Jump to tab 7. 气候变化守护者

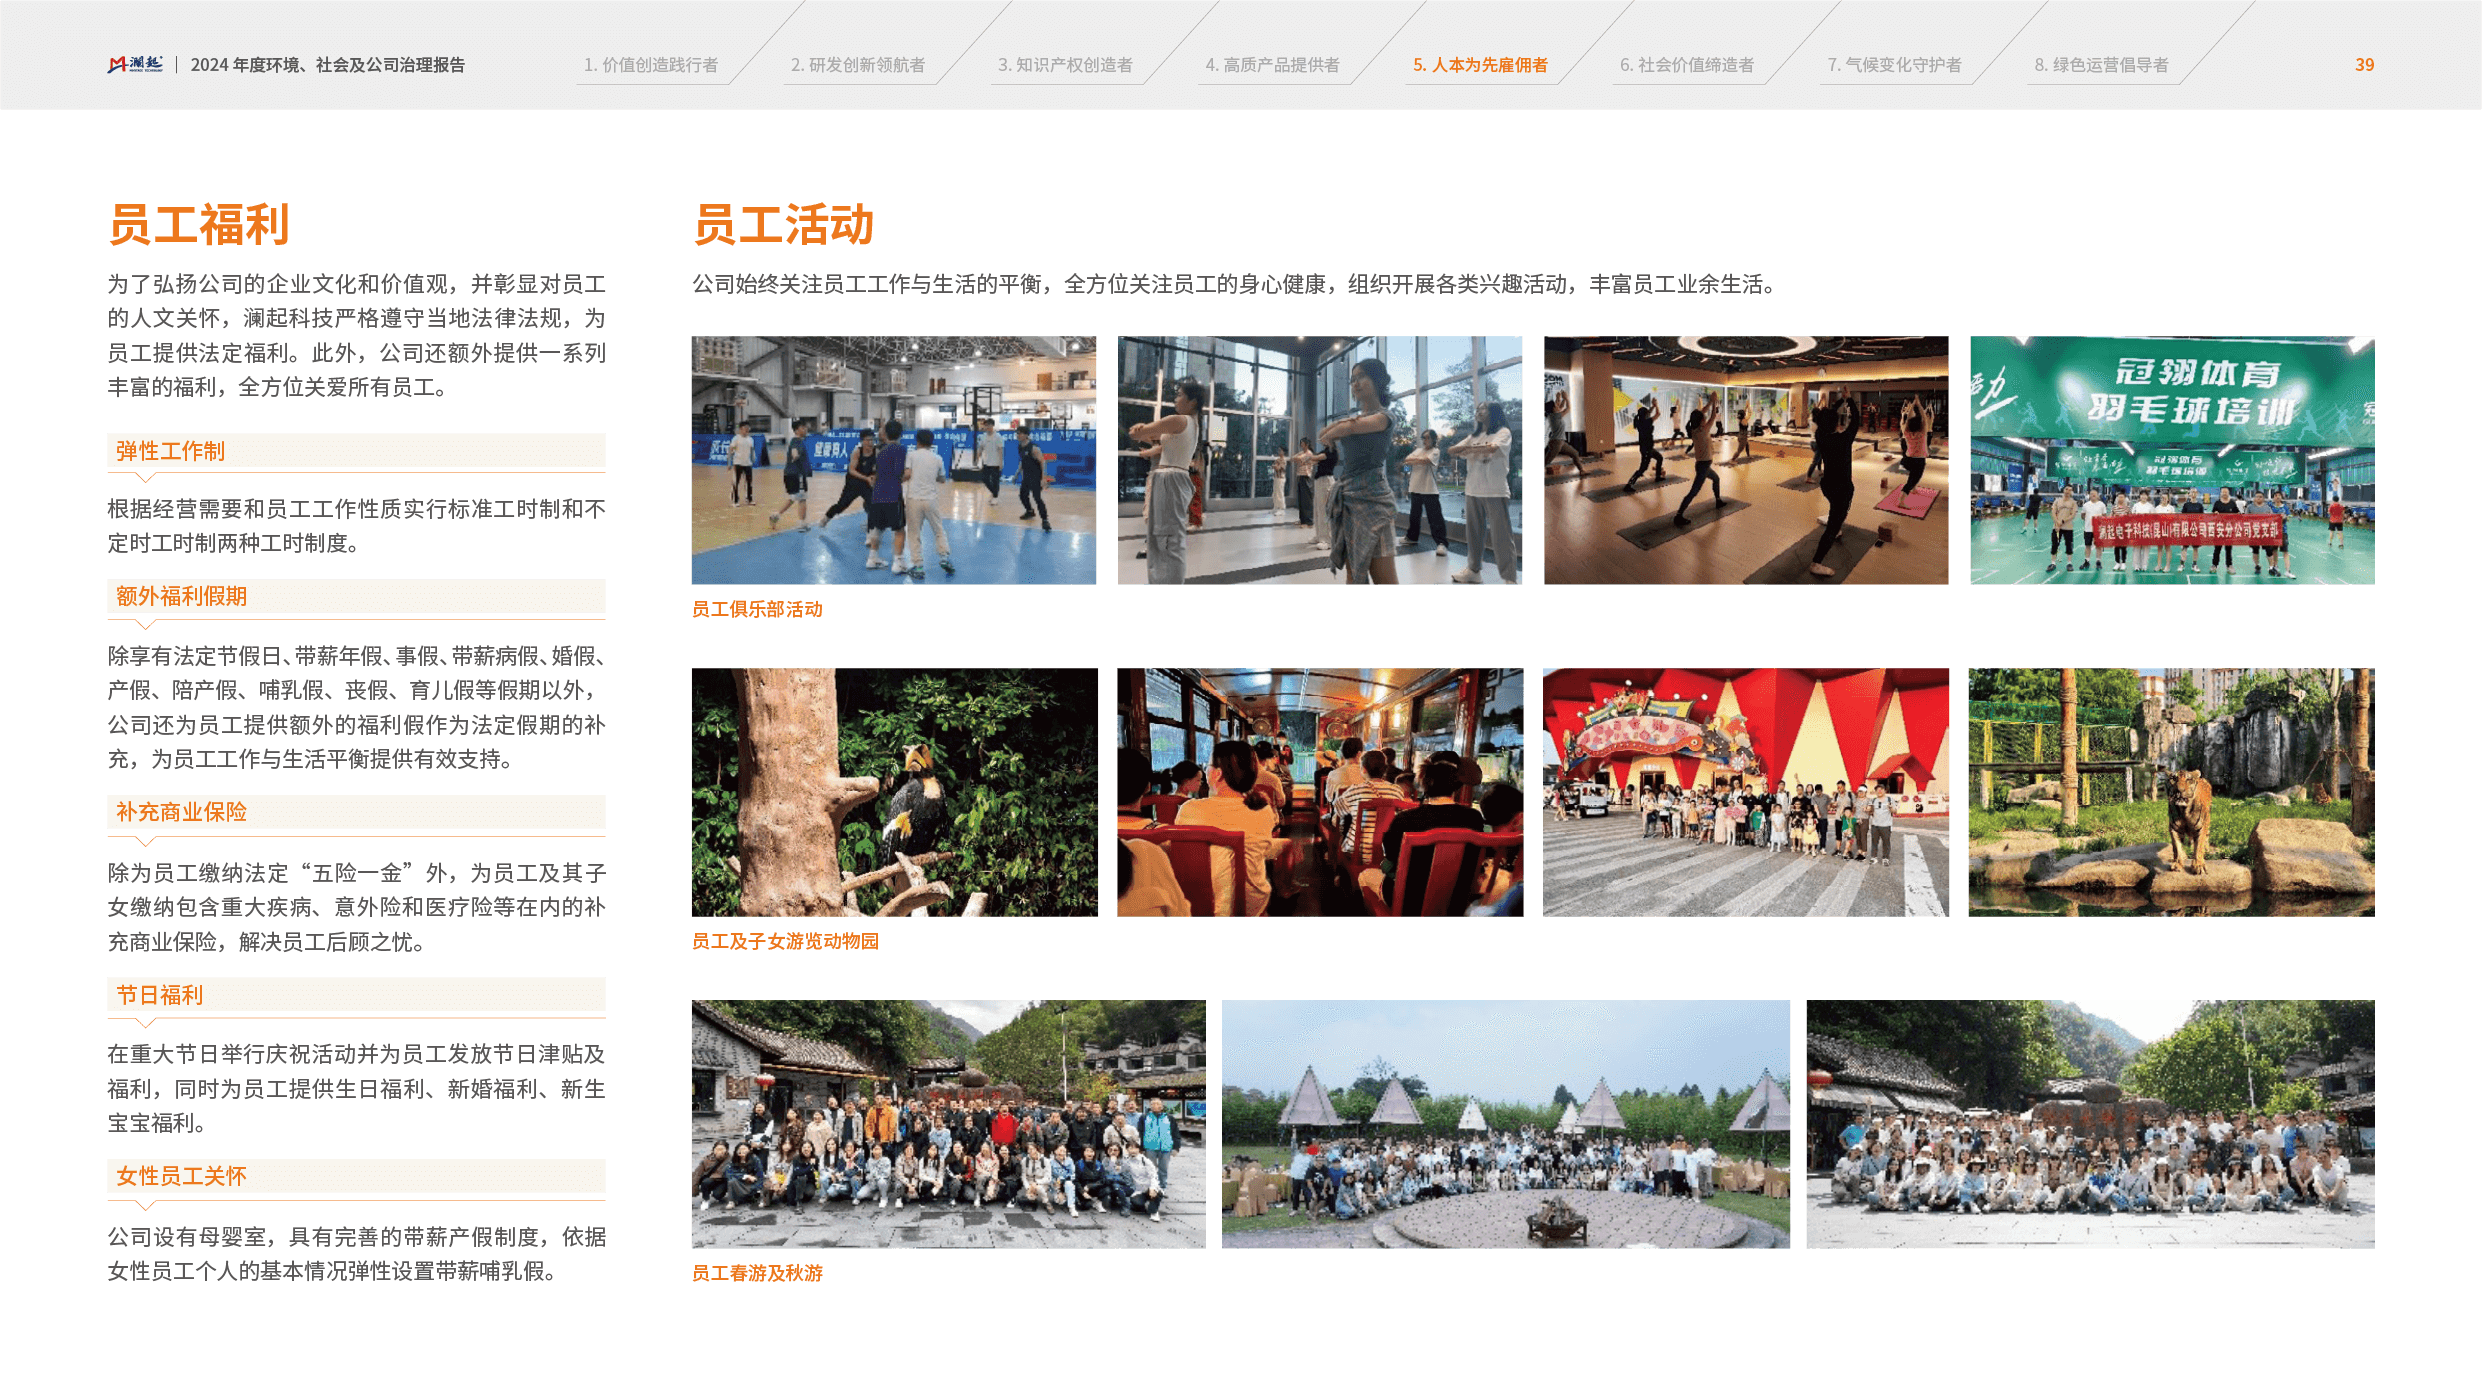pos(1894,65)
